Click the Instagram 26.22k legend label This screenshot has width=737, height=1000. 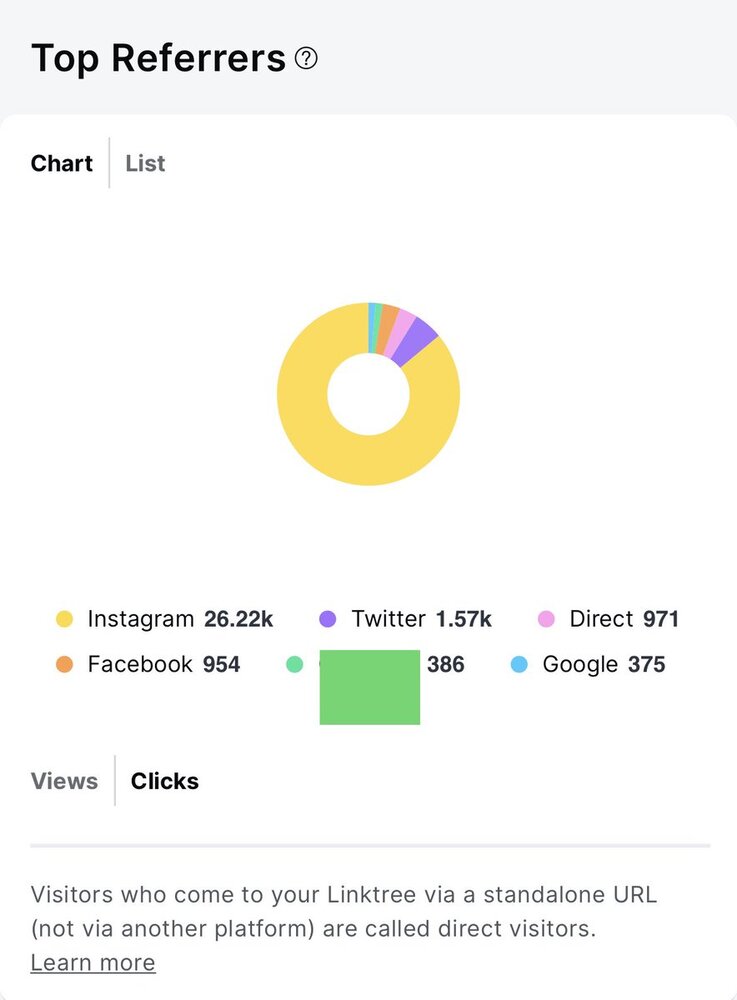(180, 619)
